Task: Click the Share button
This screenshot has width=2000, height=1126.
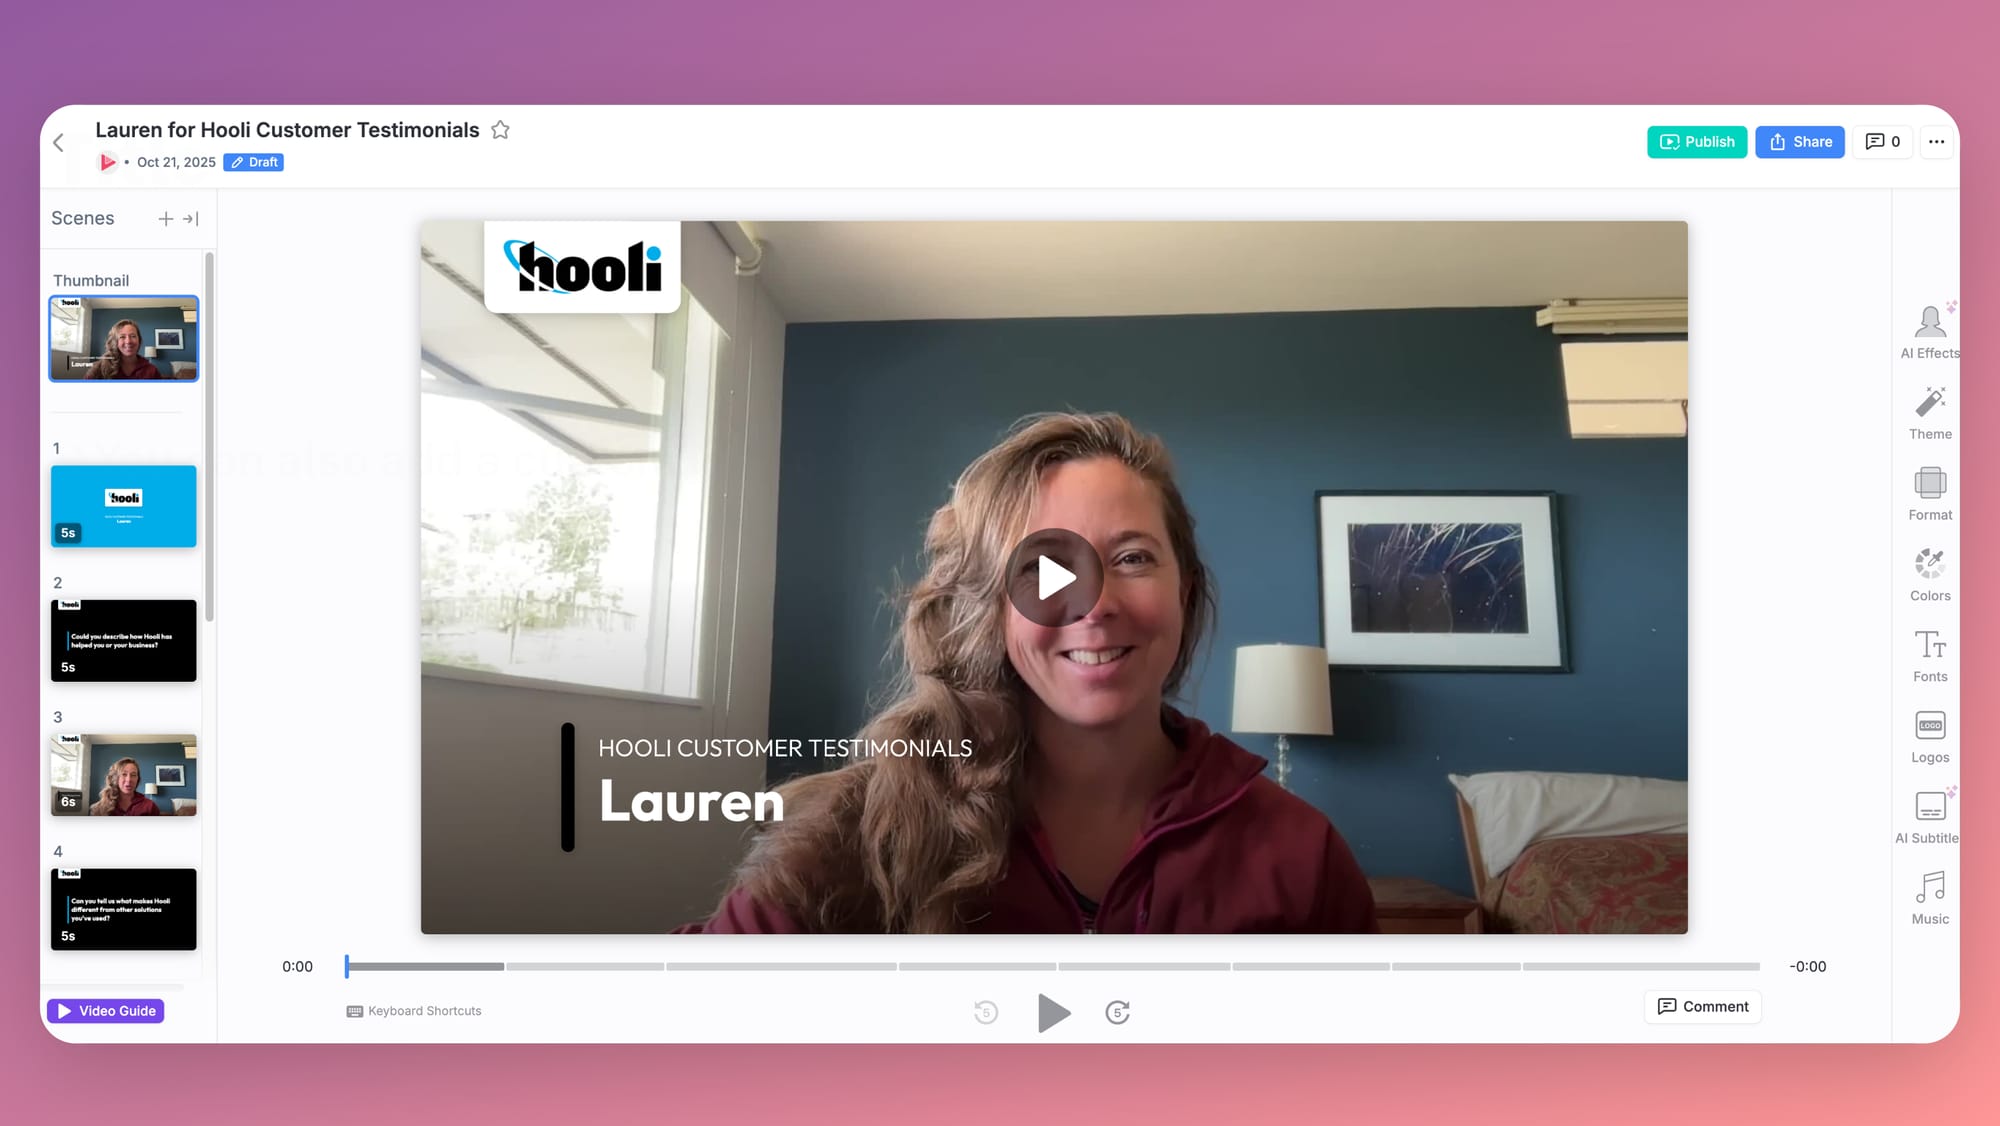Action: coord(1800,142)
